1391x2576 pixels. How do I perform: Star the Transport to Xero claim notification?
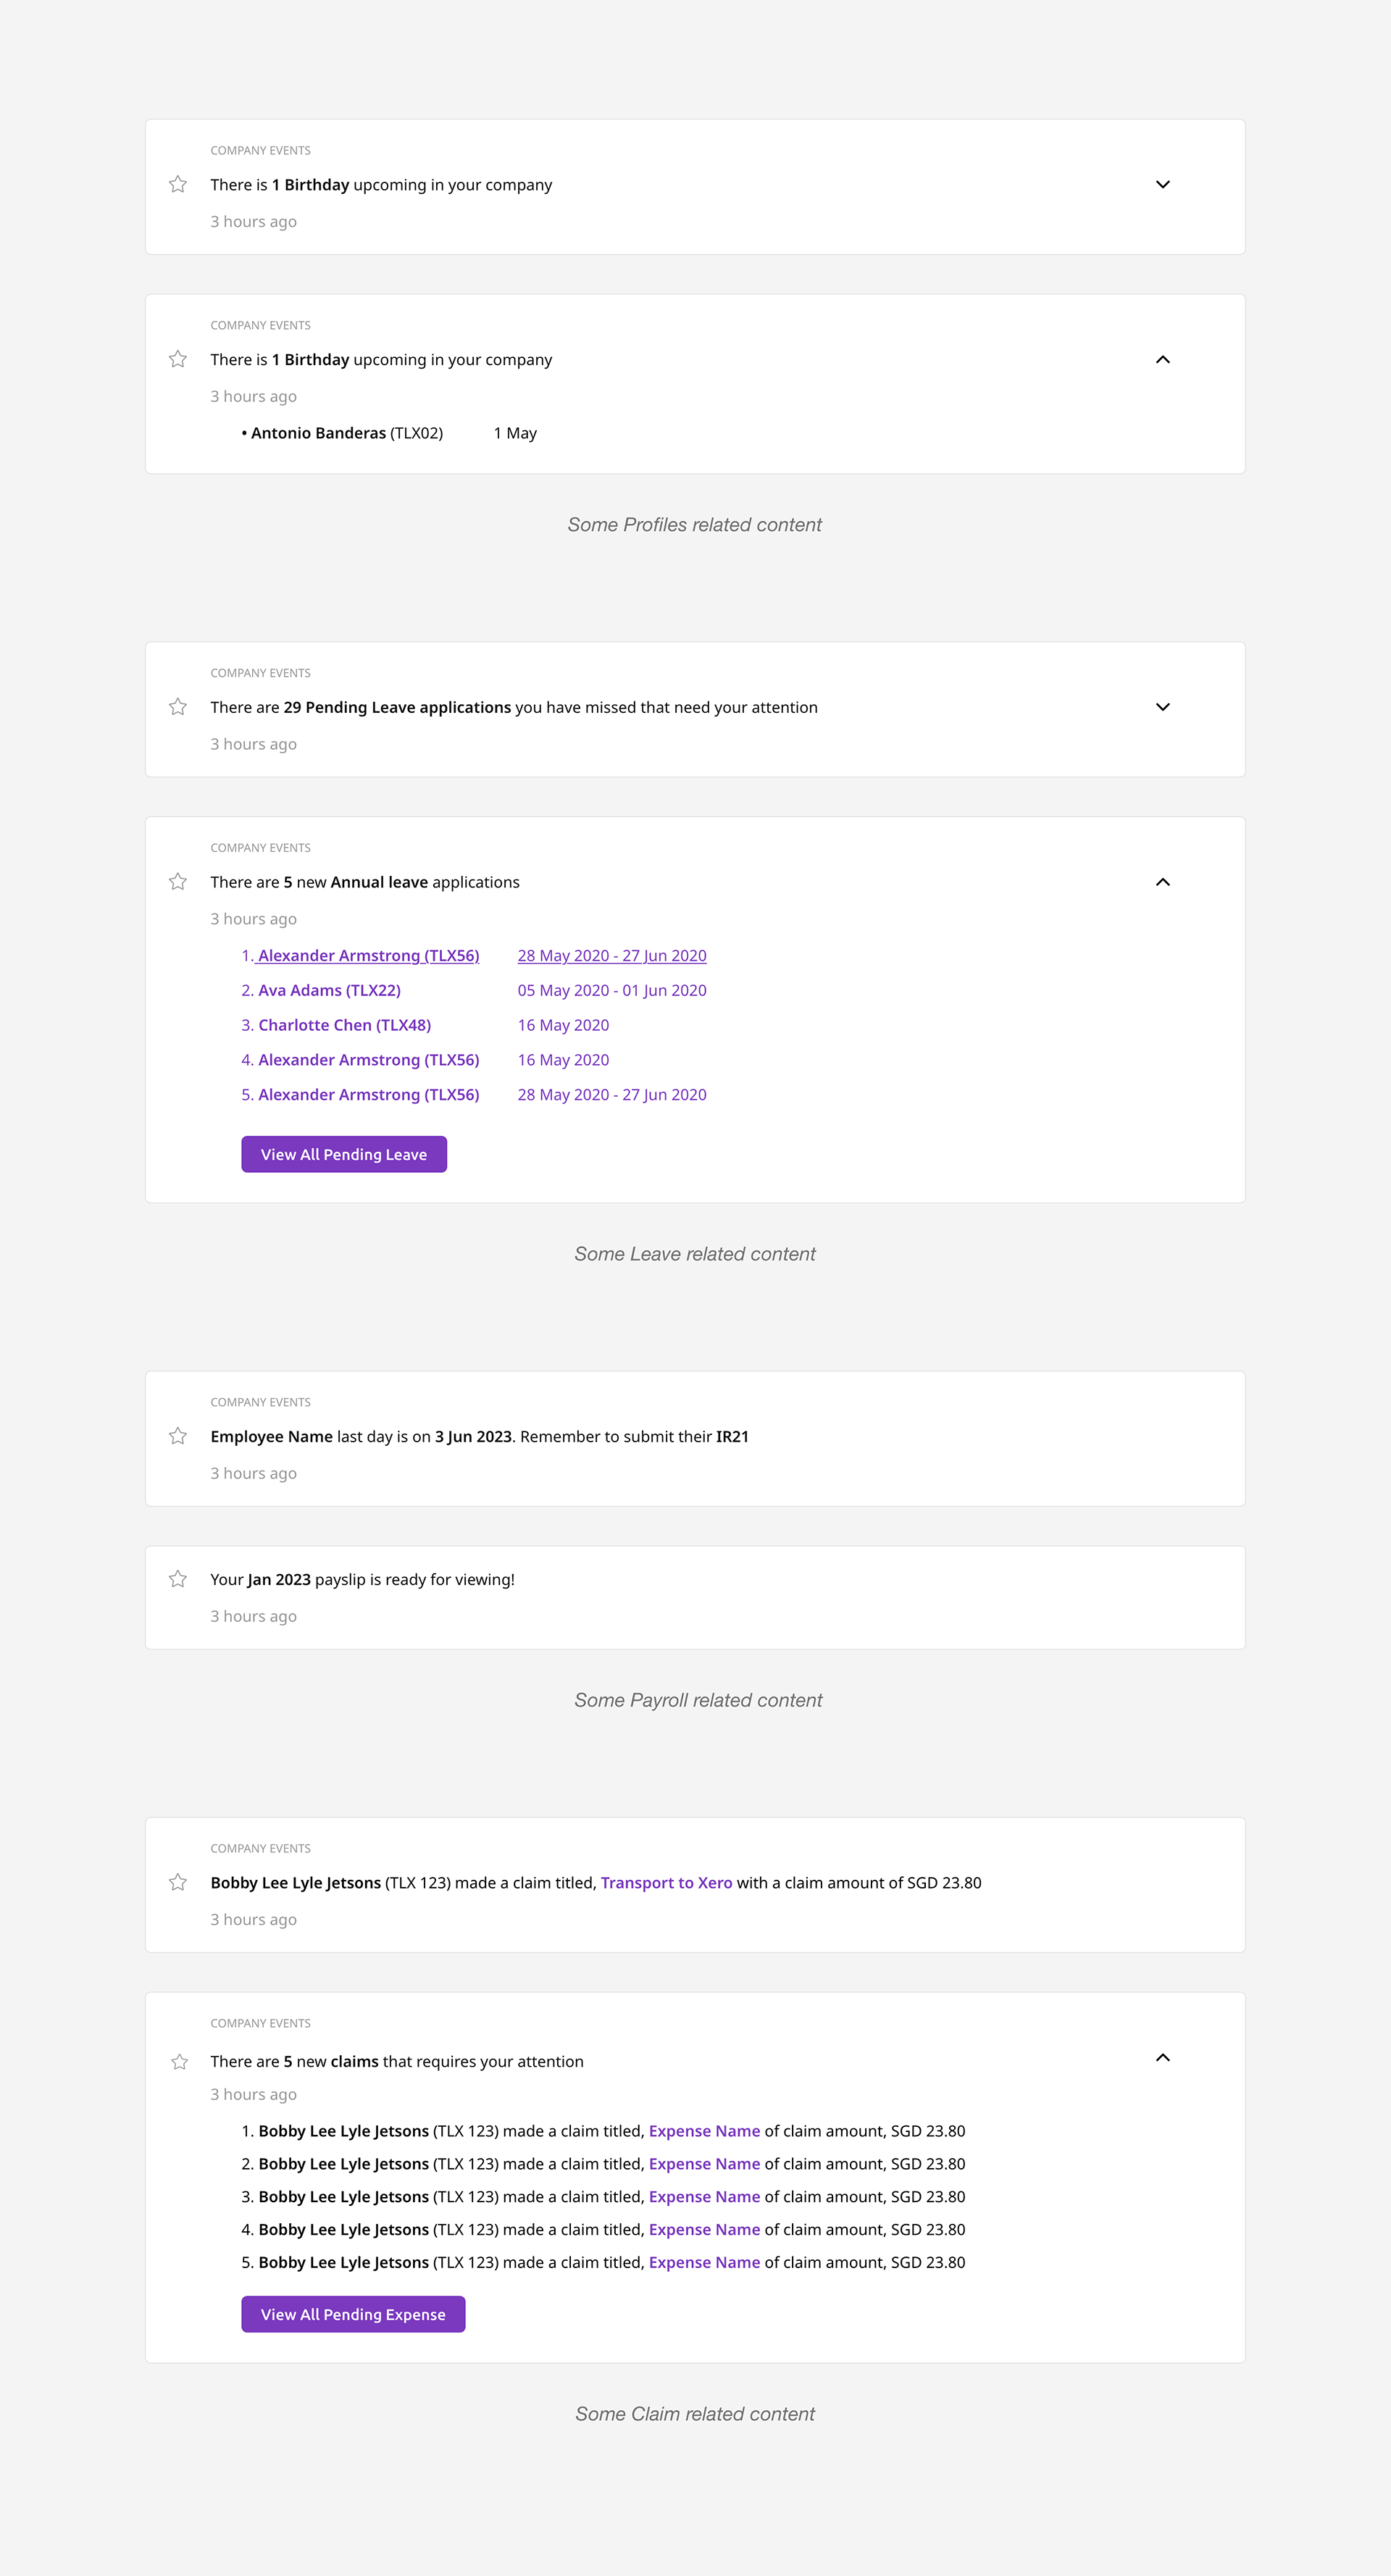(x=178, y=1882)
